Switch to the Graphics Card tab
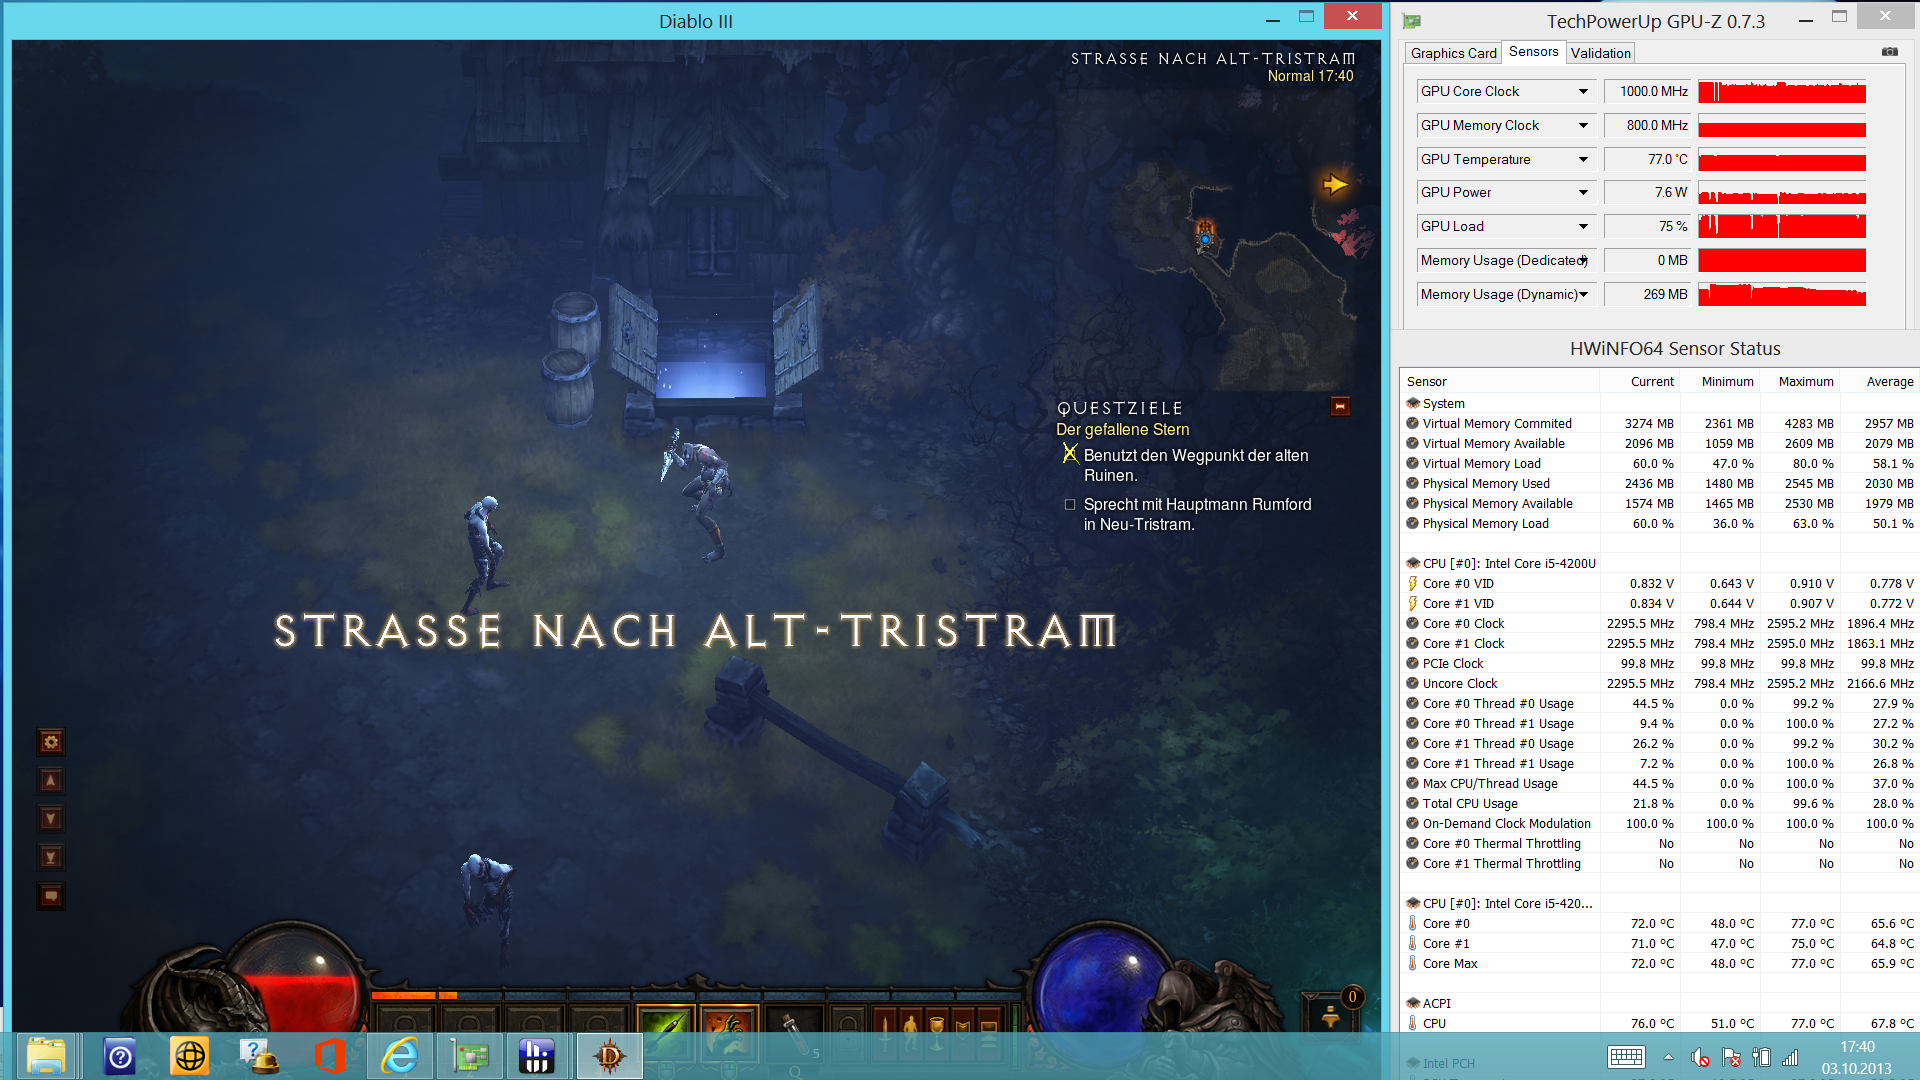1920x1080 pixels. [1453, 53]
